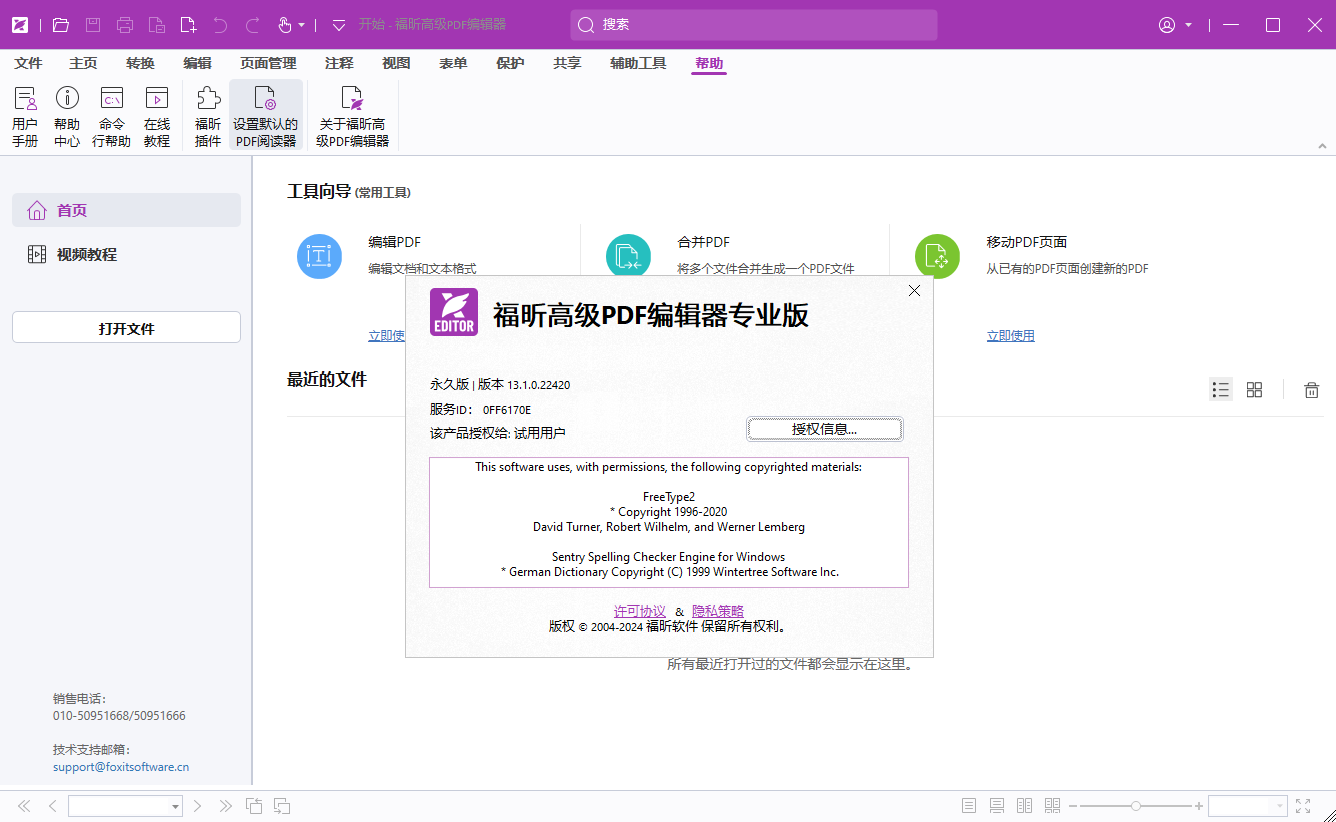Select 首页 in the left sidebar

[x=126, y=210]
